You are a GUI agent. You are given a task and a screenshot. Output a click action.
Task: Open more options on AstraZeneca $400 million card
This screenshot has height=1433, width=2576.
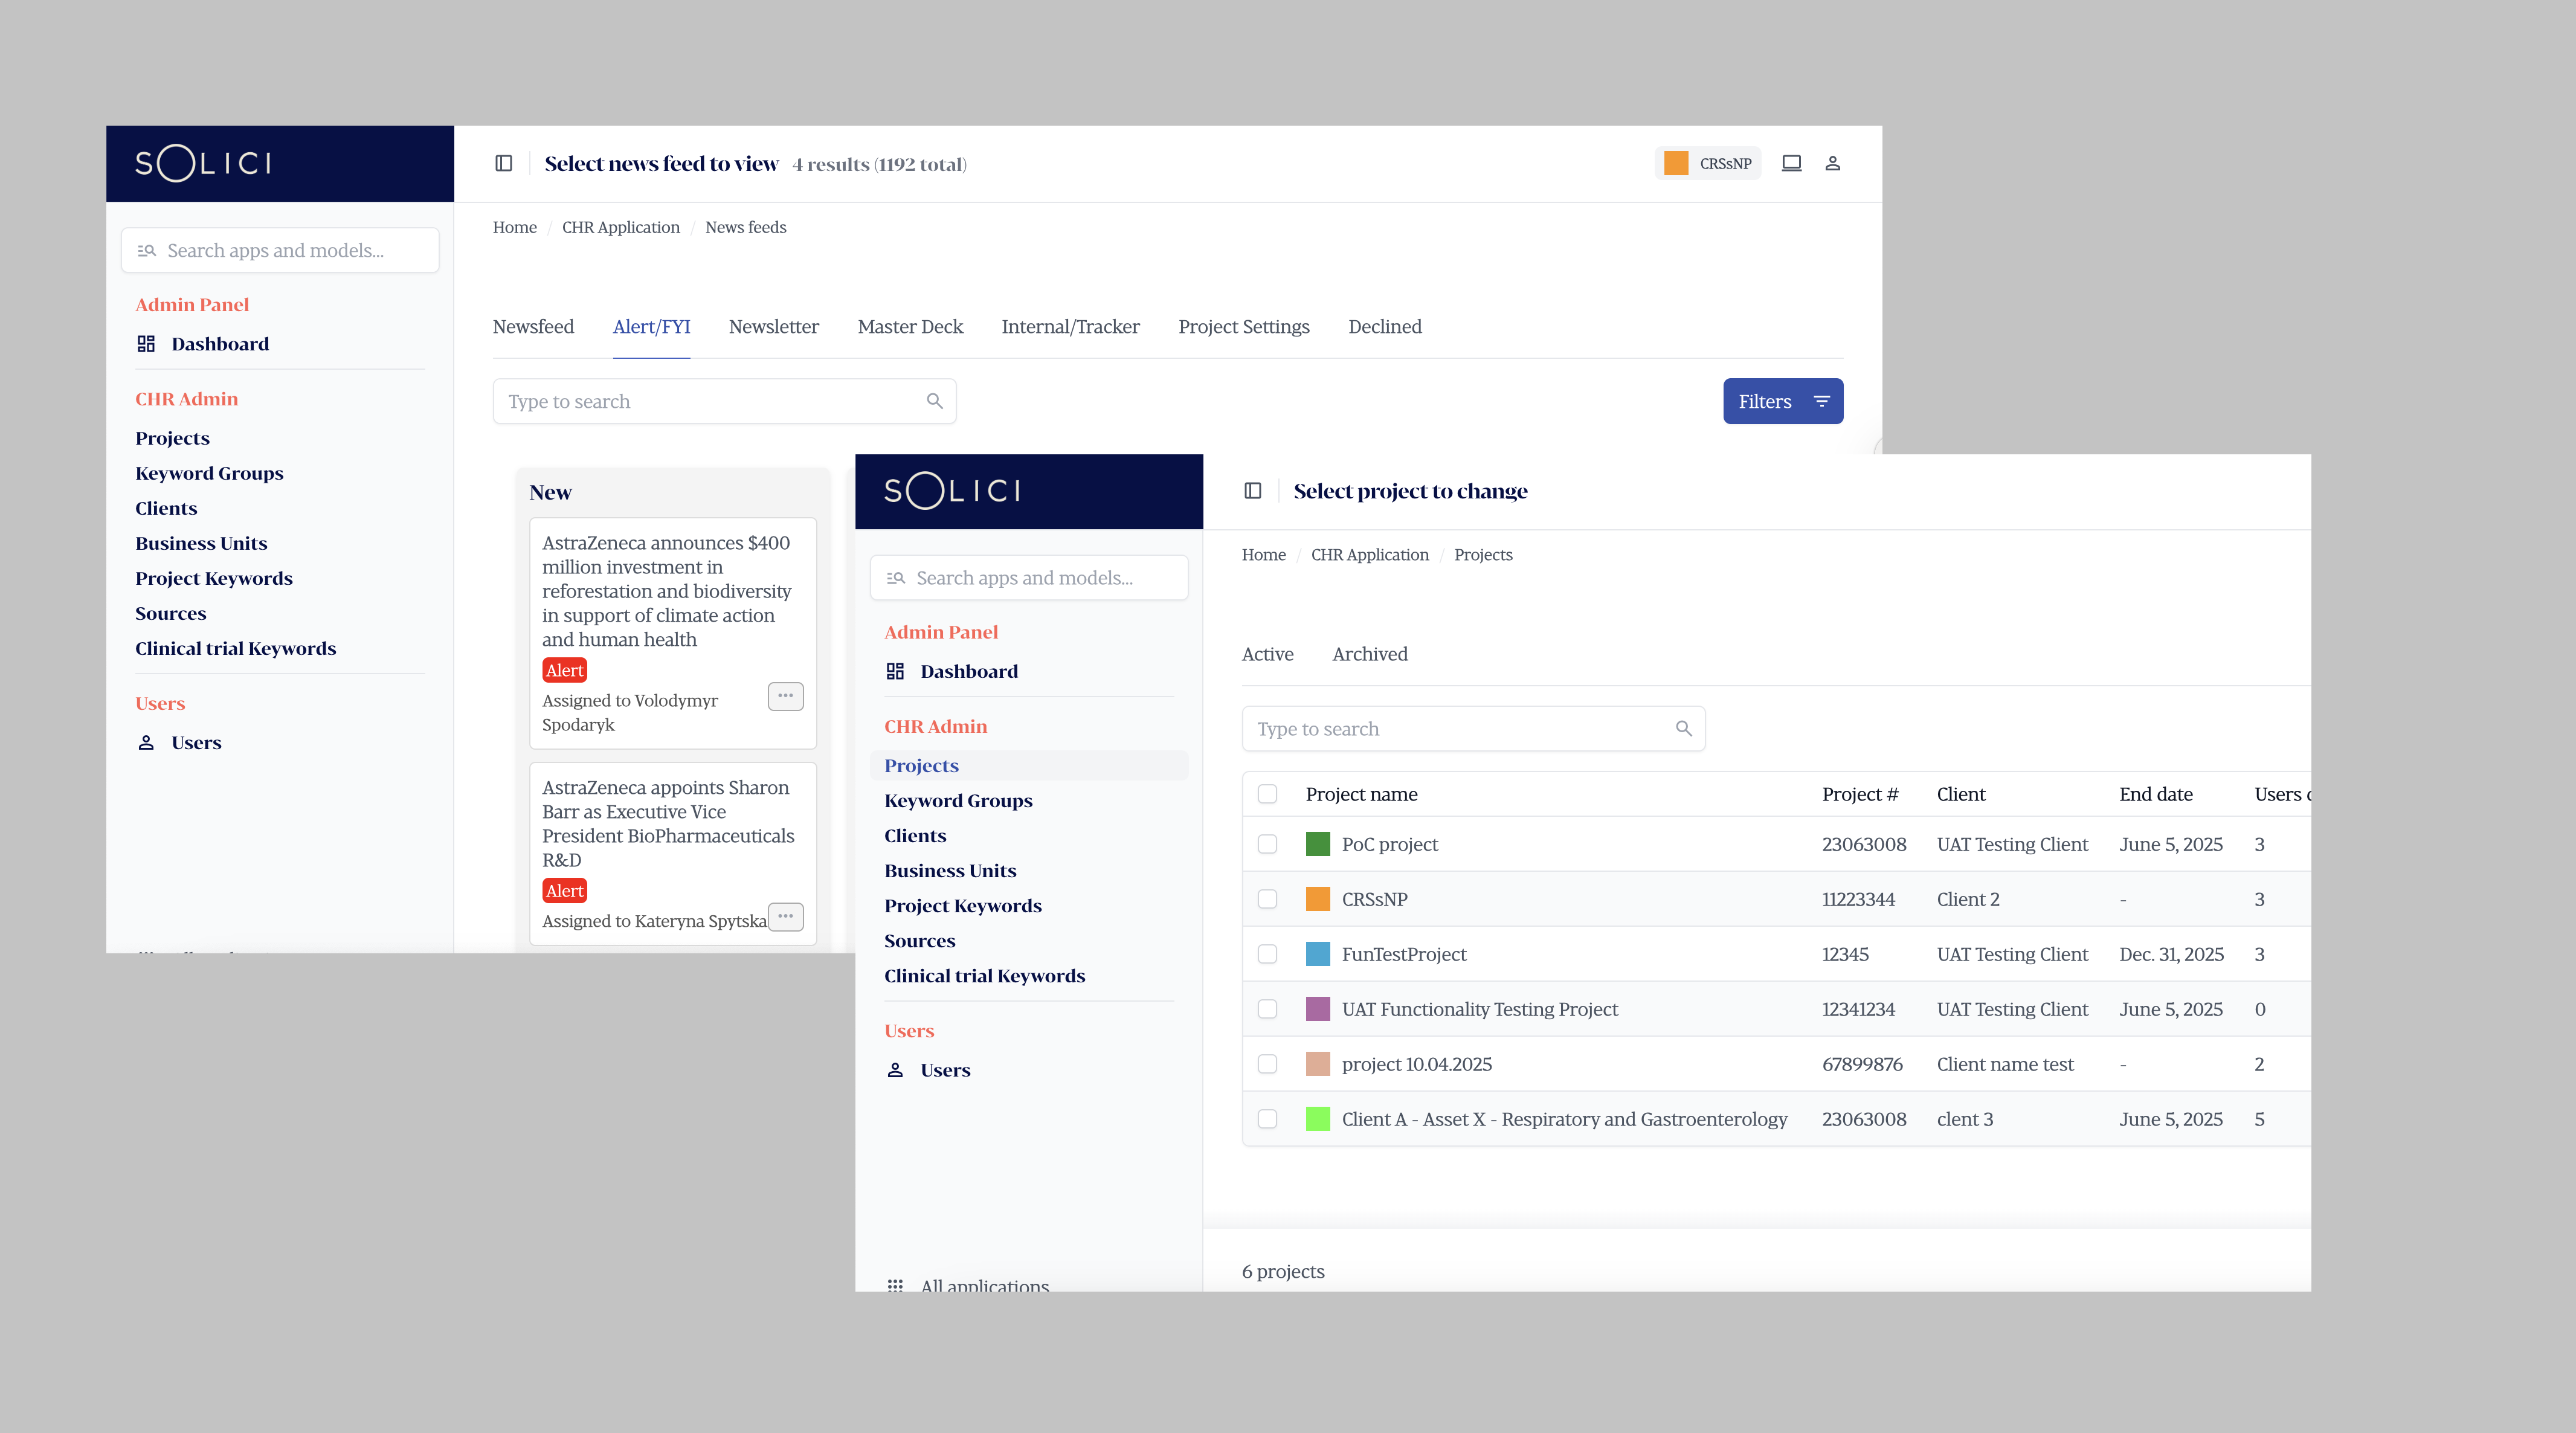[786, 696]
